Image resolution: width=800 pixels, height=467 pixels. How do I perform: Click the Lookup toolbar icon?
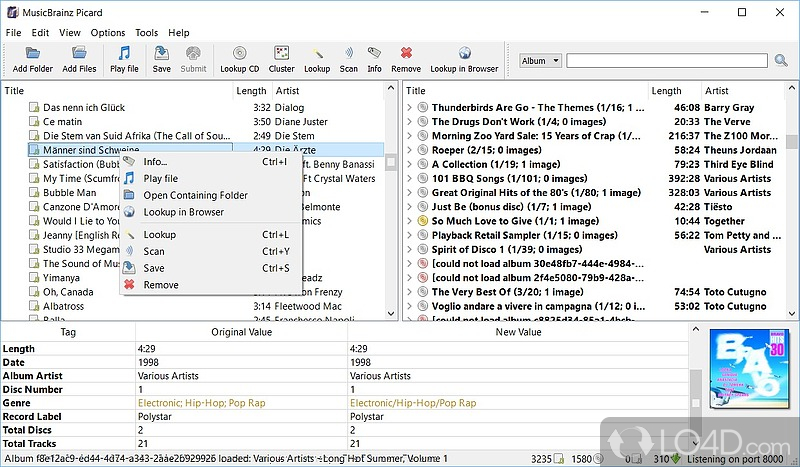pyautogui.click(x=317, y=53)
